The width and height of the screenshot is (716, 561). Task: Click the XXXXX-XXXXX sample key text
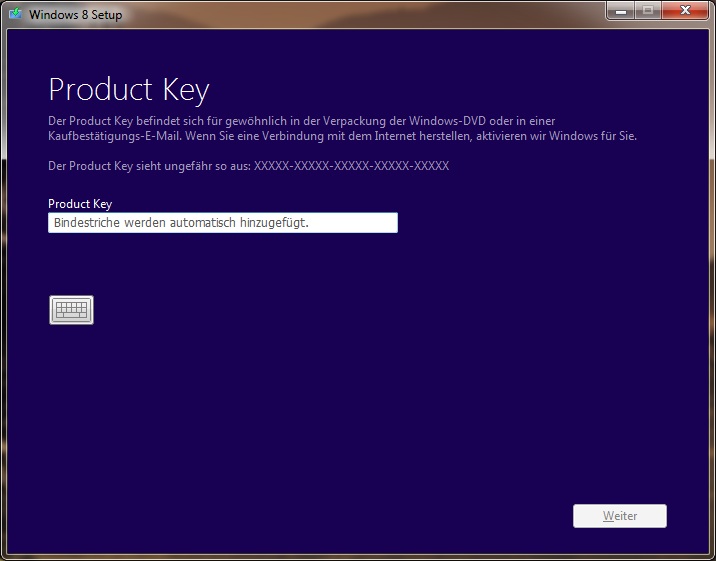click(351, 166)
